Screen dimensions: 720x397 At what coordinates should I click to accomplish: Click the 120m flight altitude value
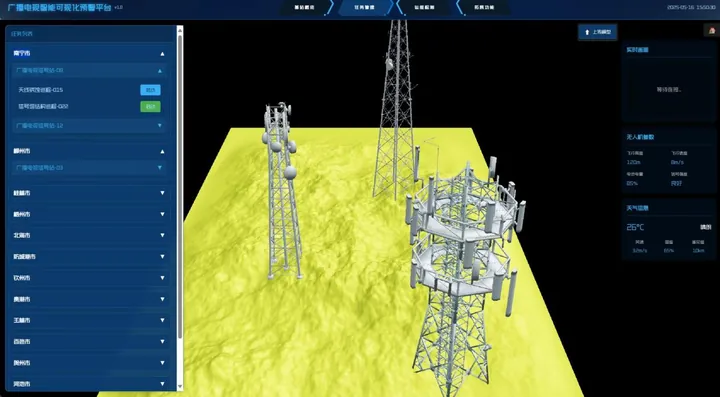click(633, 162)
